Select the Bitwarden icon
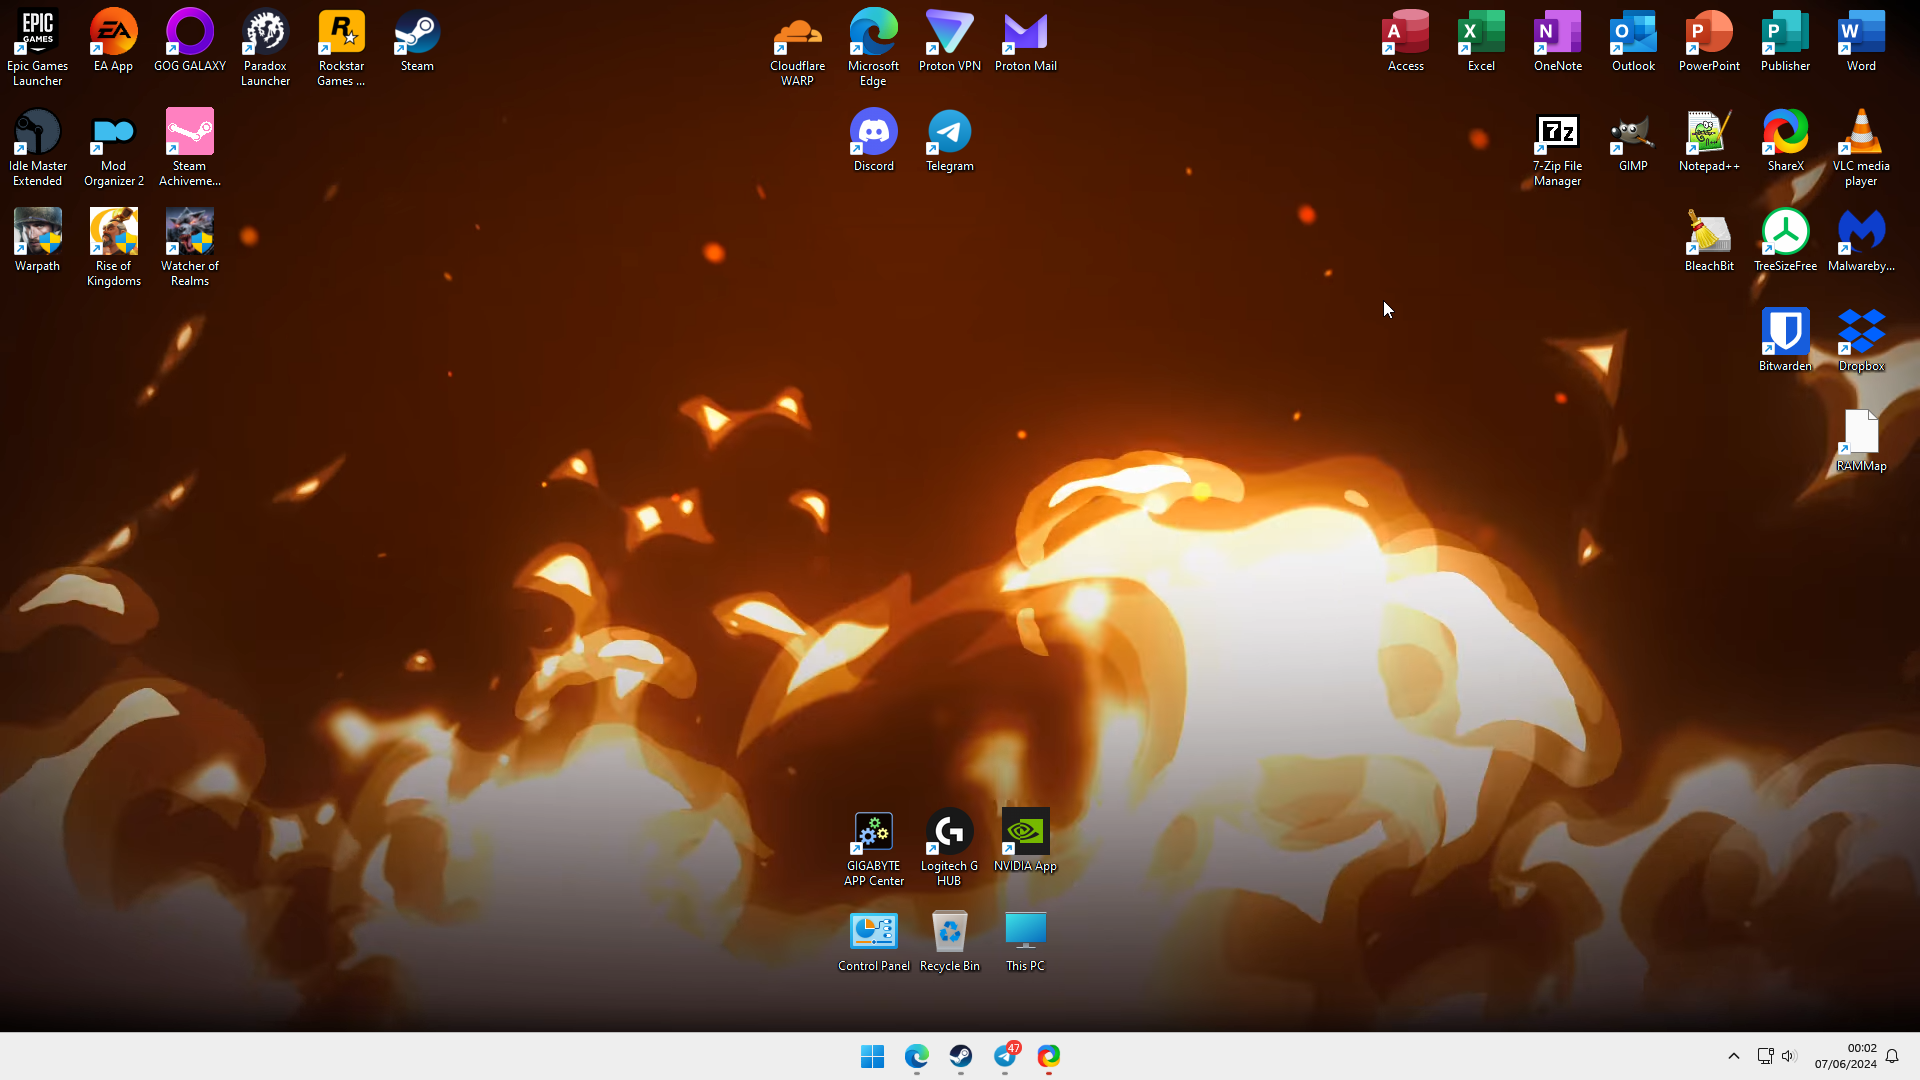 (x=1786, y=340)
